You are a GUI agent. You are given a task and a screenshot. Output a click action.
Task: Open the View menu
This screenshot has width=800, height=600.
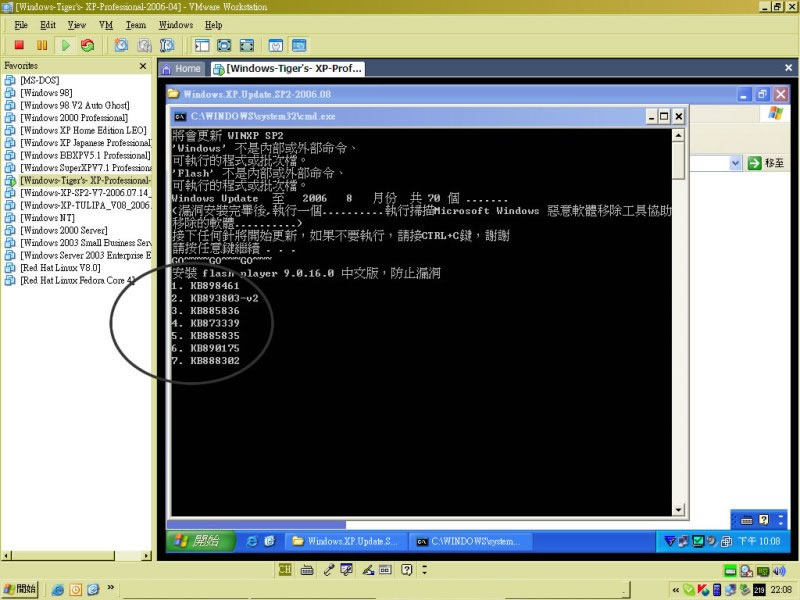[77, 25]
